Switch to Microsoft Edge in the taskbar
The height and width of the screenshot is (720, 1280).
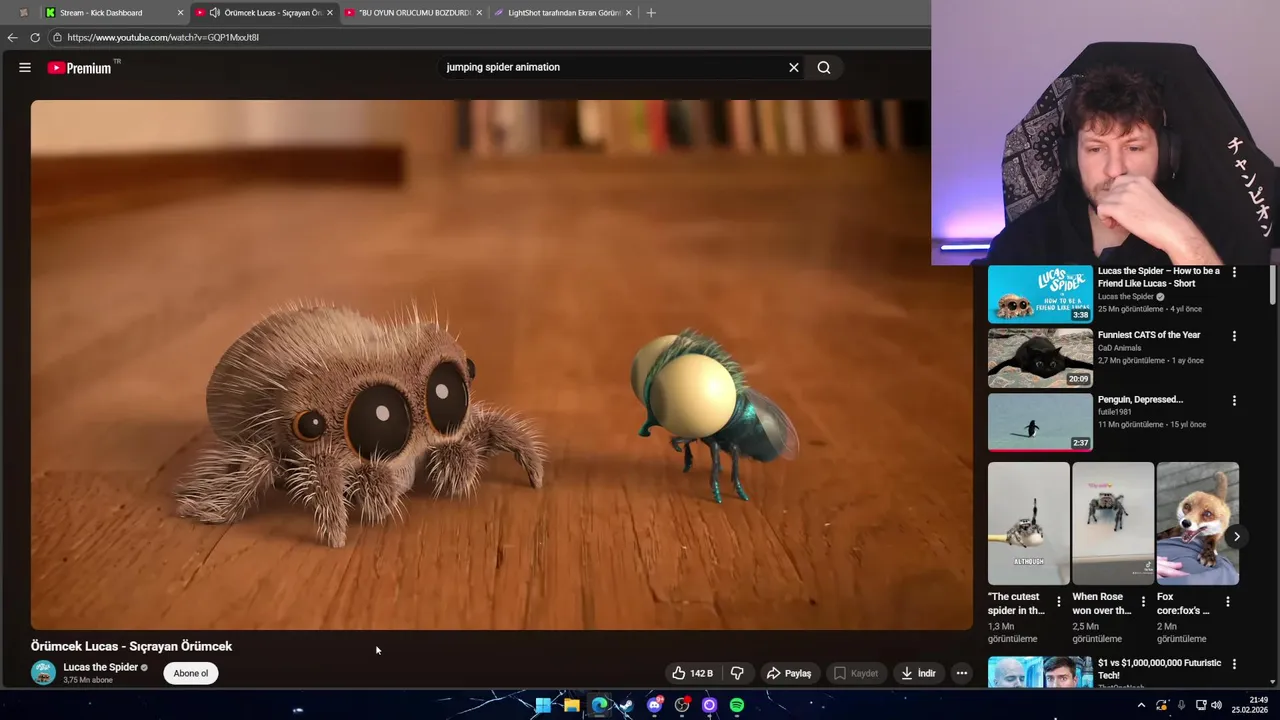click(x=599, y=705)
